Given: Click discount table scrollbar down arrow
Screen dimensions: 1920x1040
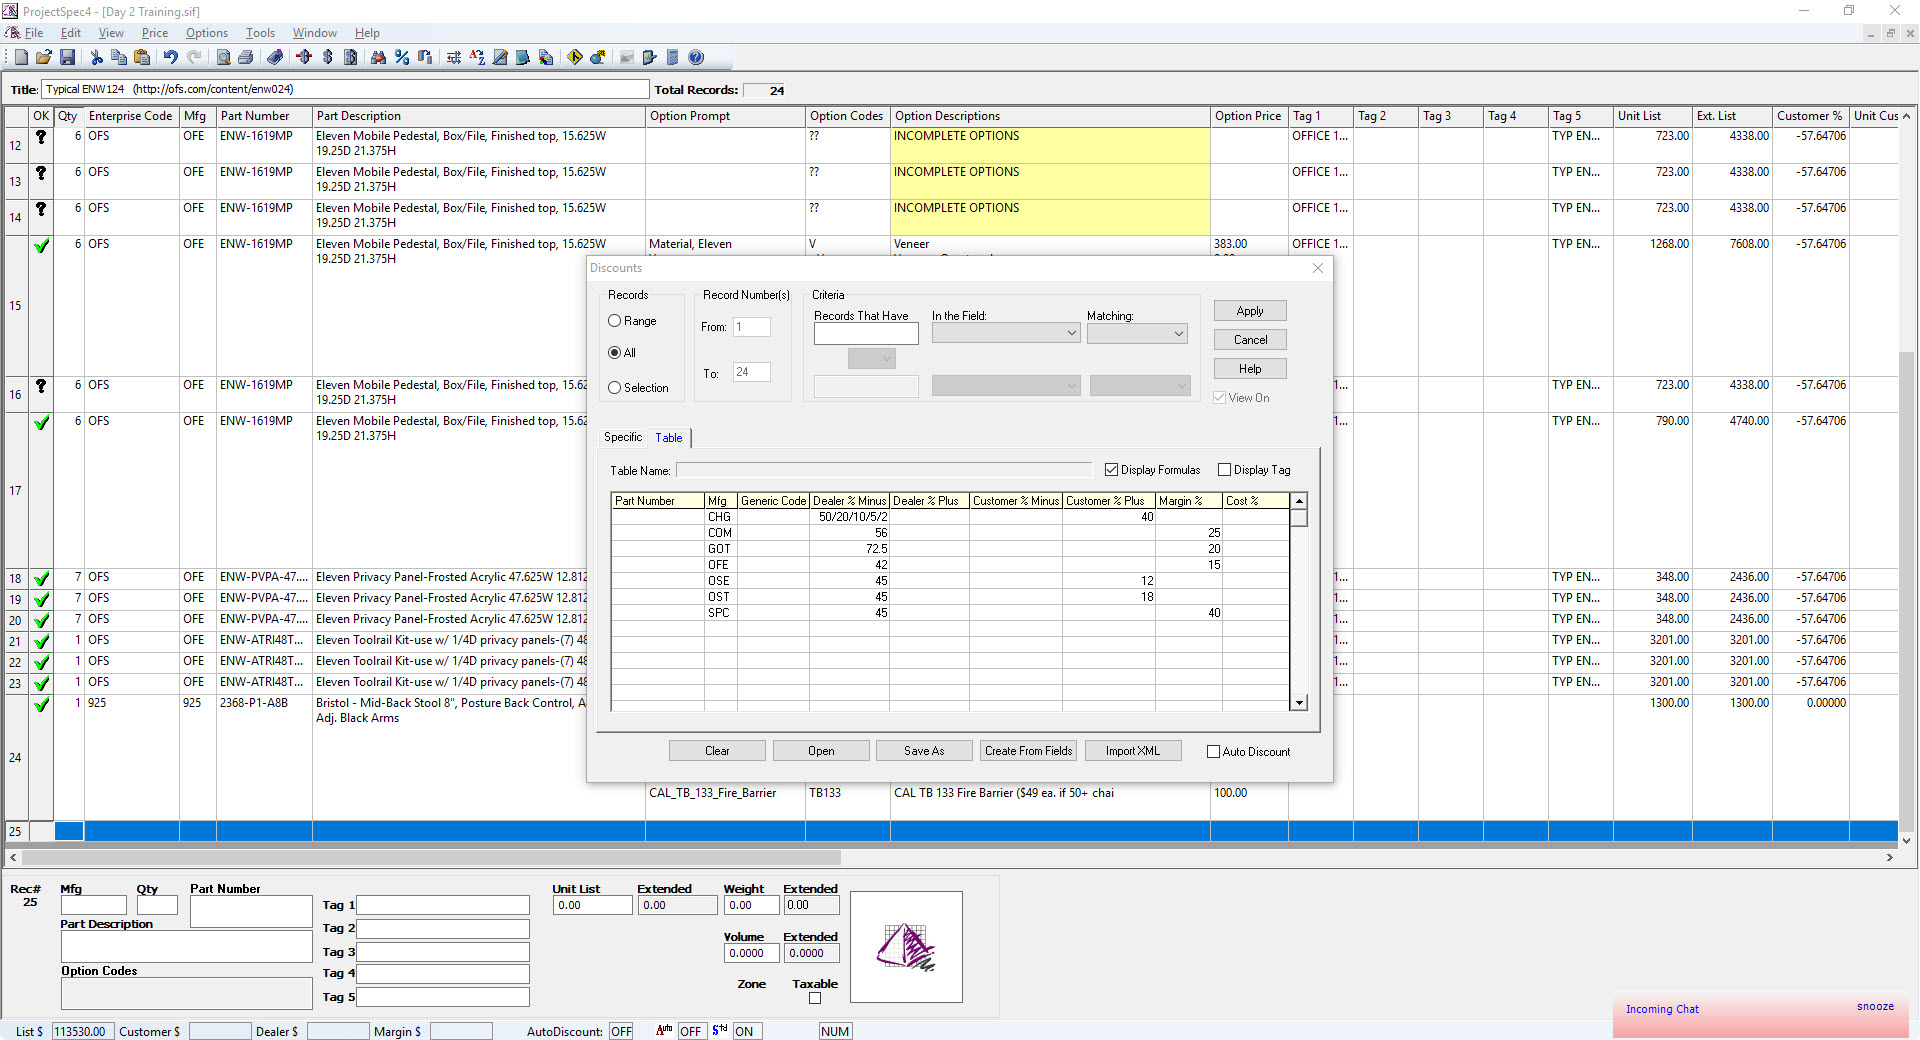Looking at the screenshot, I should 1299,703.
